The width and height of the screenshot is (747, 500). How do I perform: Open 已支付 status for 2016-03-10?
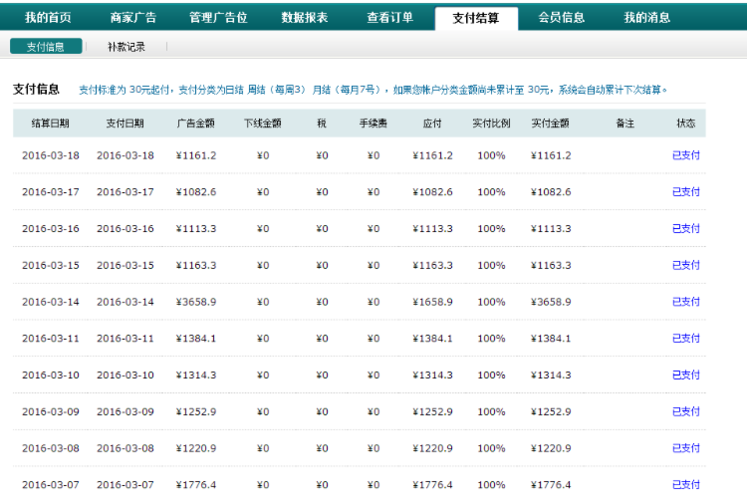pyautogui.click(x=686, y=375)
